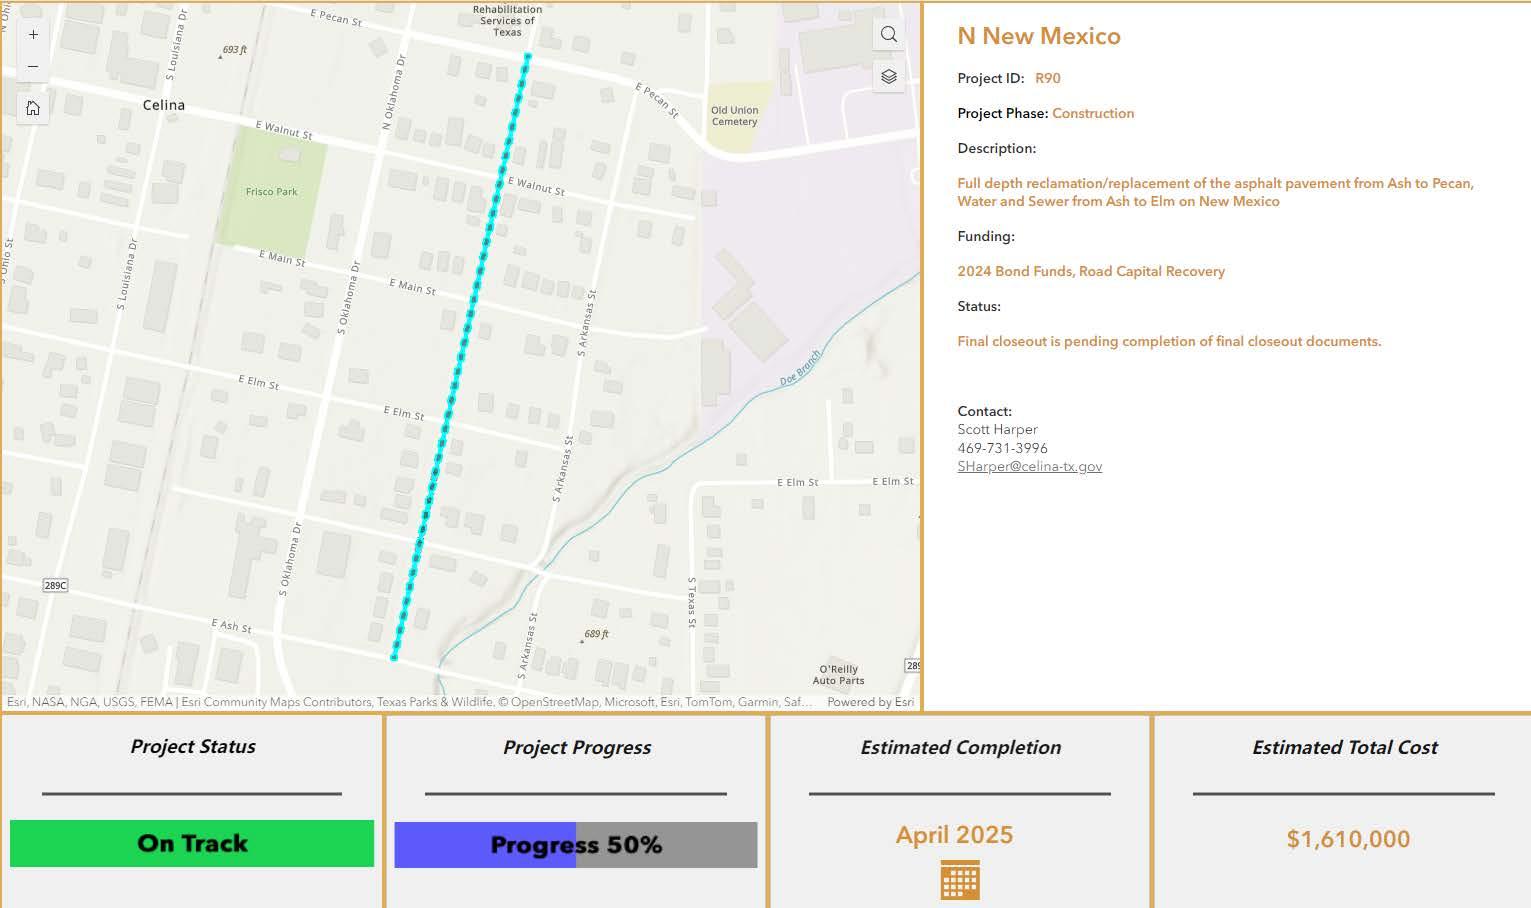
Task: Click the $1,610,000 estimated cost value
Action: point(1348,839)
